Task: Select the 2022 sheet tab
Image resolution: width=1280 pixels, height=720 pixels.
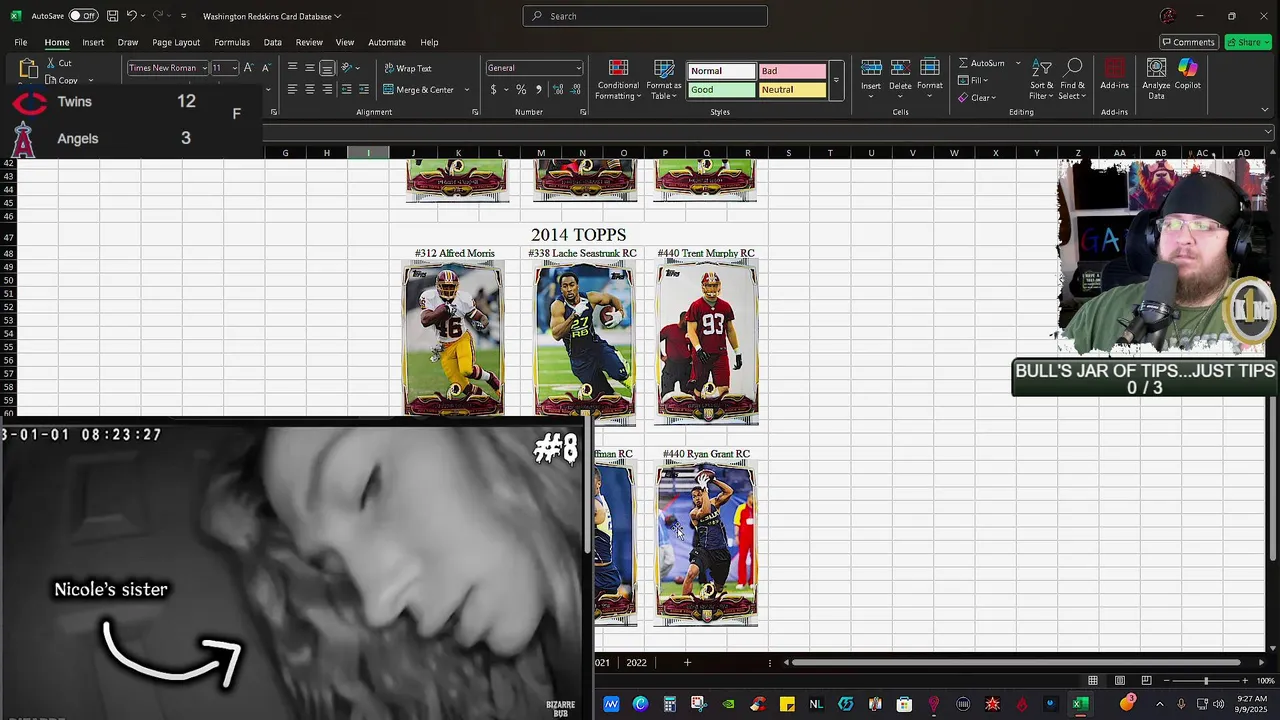Action: point(636,662)
